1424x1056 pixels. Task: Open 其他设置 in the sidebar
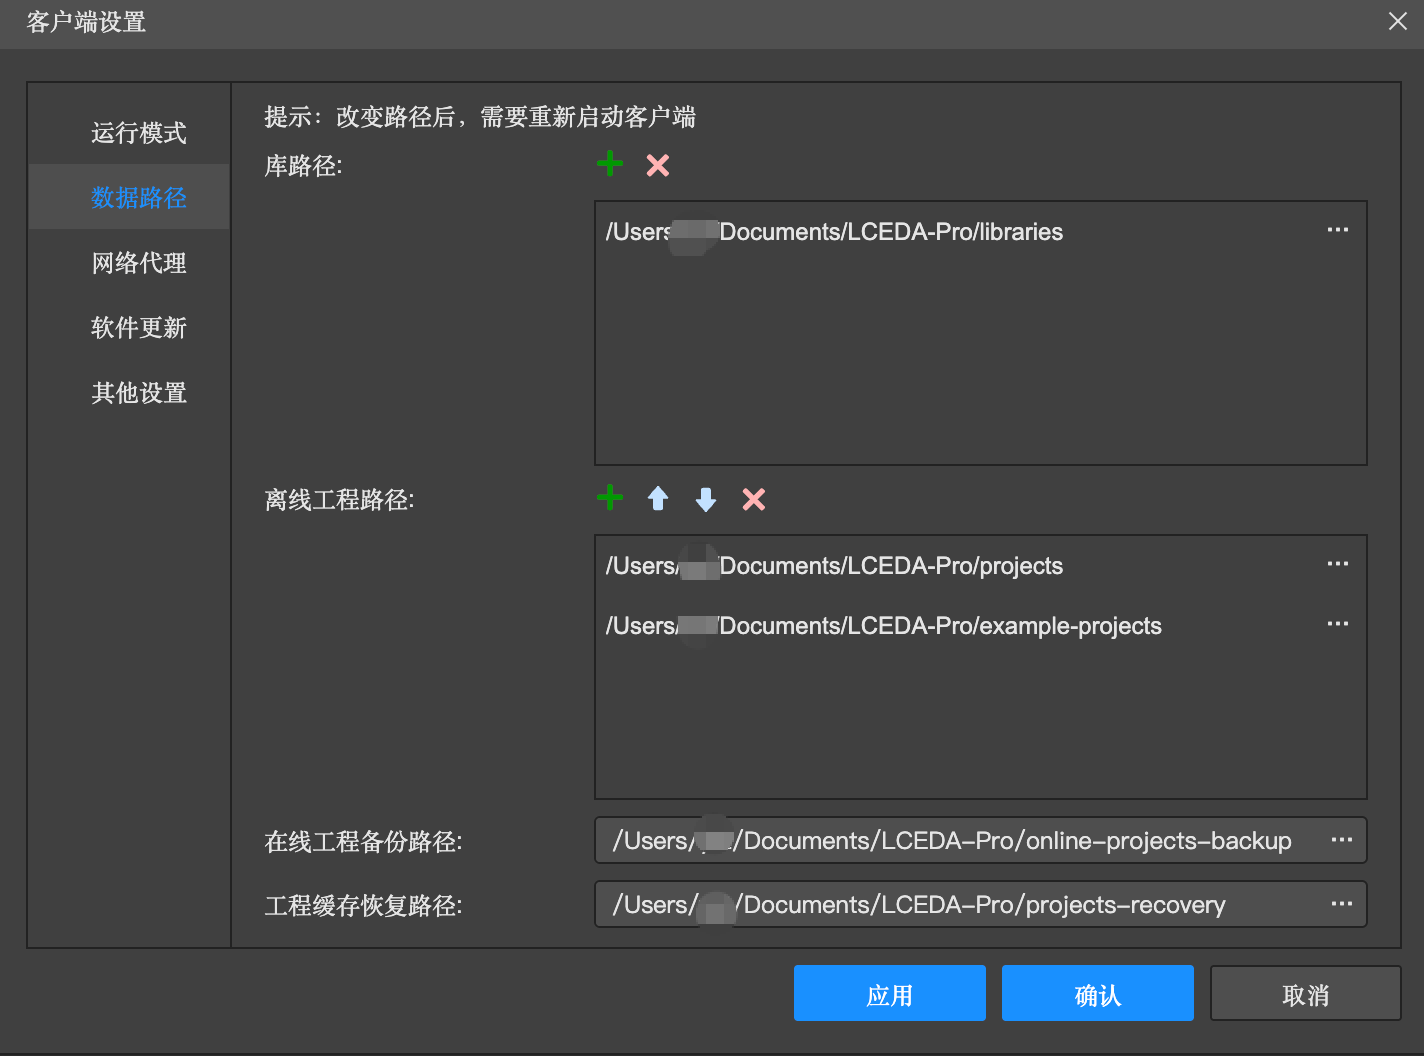click(139, 393)
